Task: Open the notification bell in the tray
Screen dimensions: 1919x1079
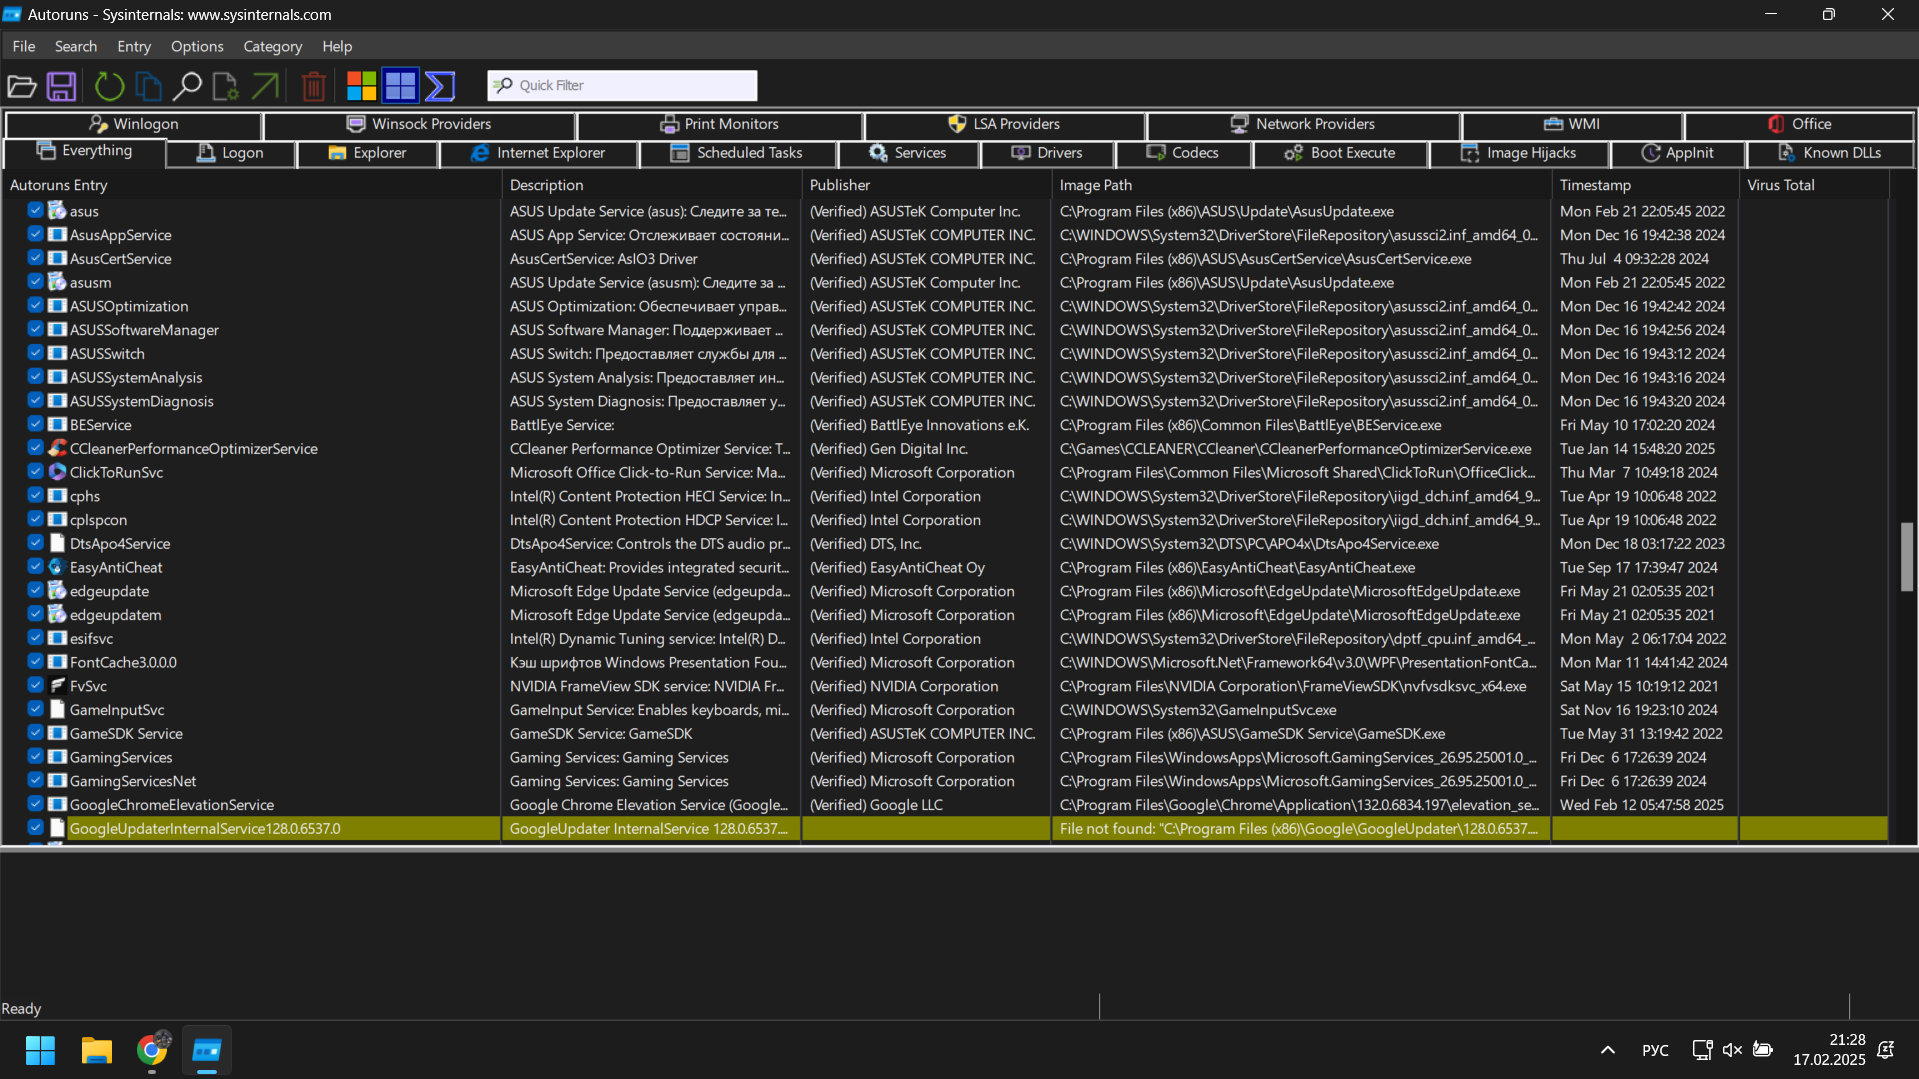Action: pos(1886,1050)
